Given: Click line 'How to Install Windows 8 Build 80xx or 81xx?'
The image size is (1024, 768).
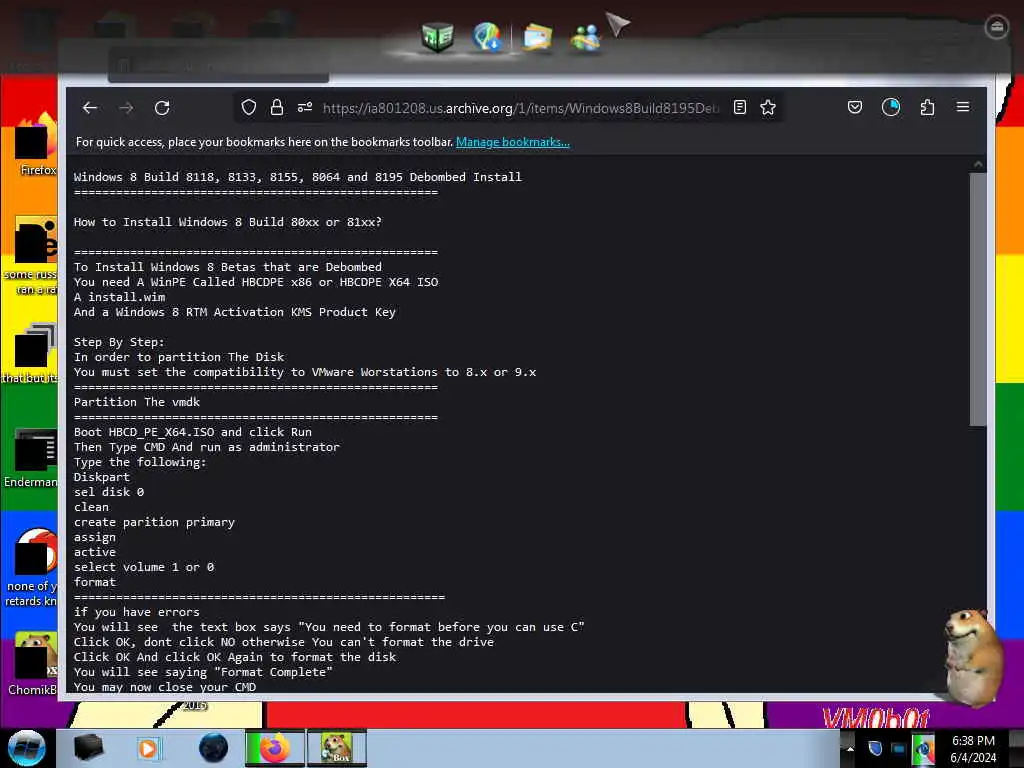Looking at the screenshot, I should 228,222.
